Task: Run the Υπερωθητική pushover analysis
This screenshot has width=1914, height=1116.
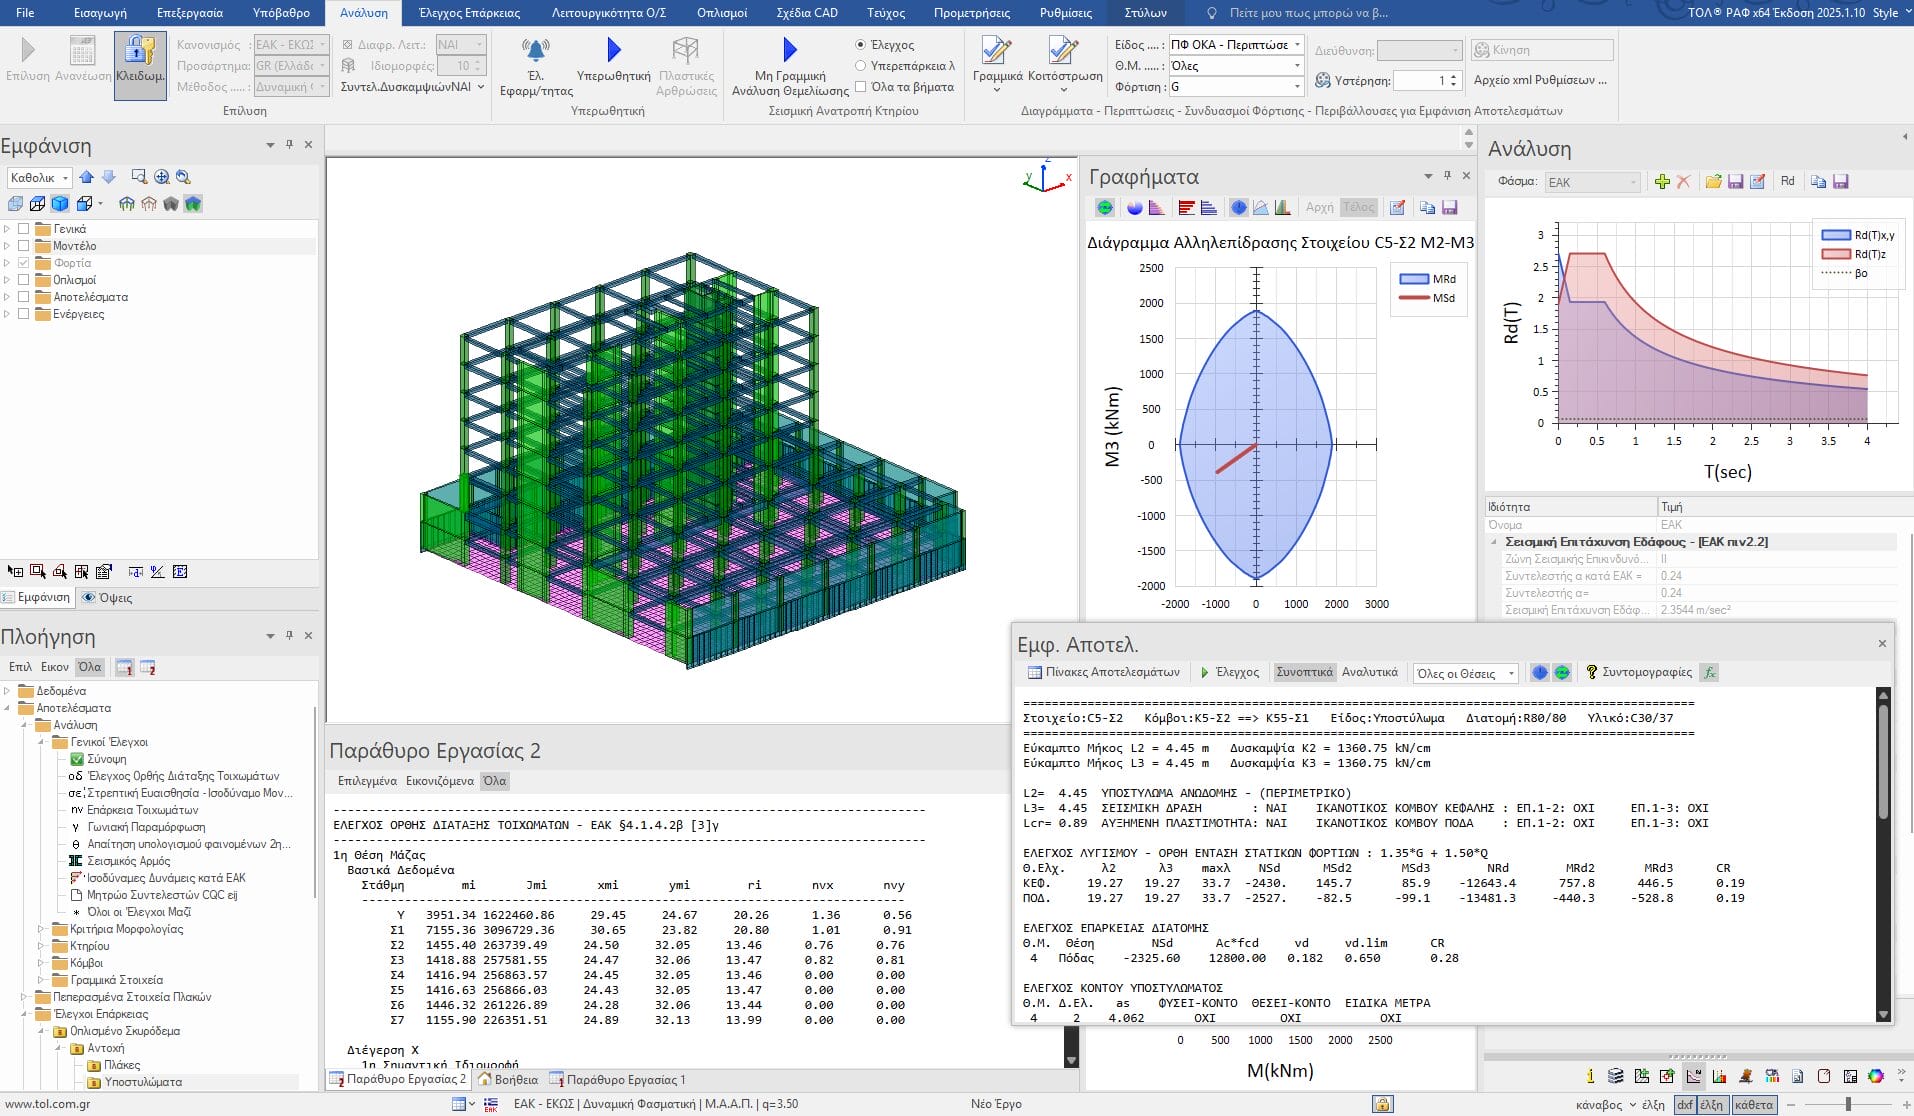Action: [x=613, y=58]
